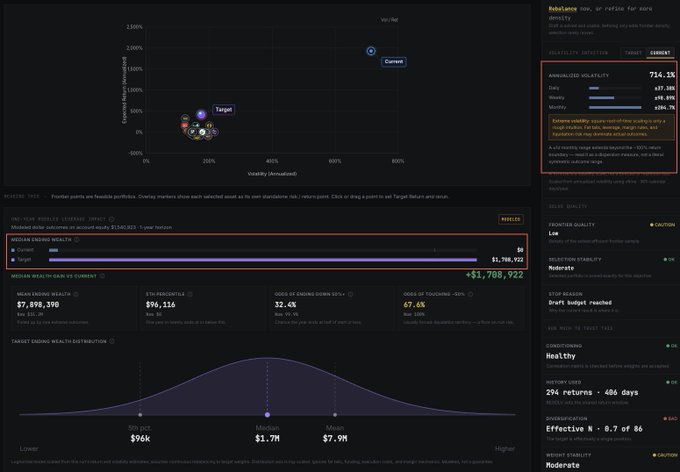Image resolution: width=680 pixels, height=472 pixels.
Task: Click the $1.7M median label under curve
Action: pyautogui.click(x=267, y=439)
